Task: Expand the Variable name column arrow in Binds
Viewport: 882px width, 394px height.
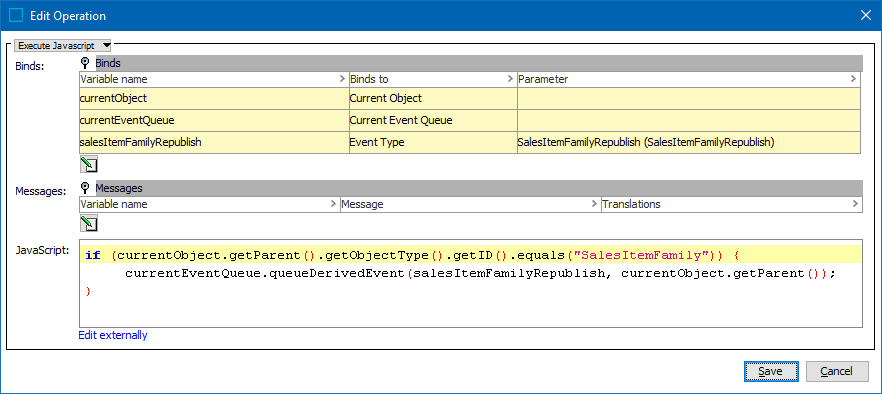Action: 342,79
